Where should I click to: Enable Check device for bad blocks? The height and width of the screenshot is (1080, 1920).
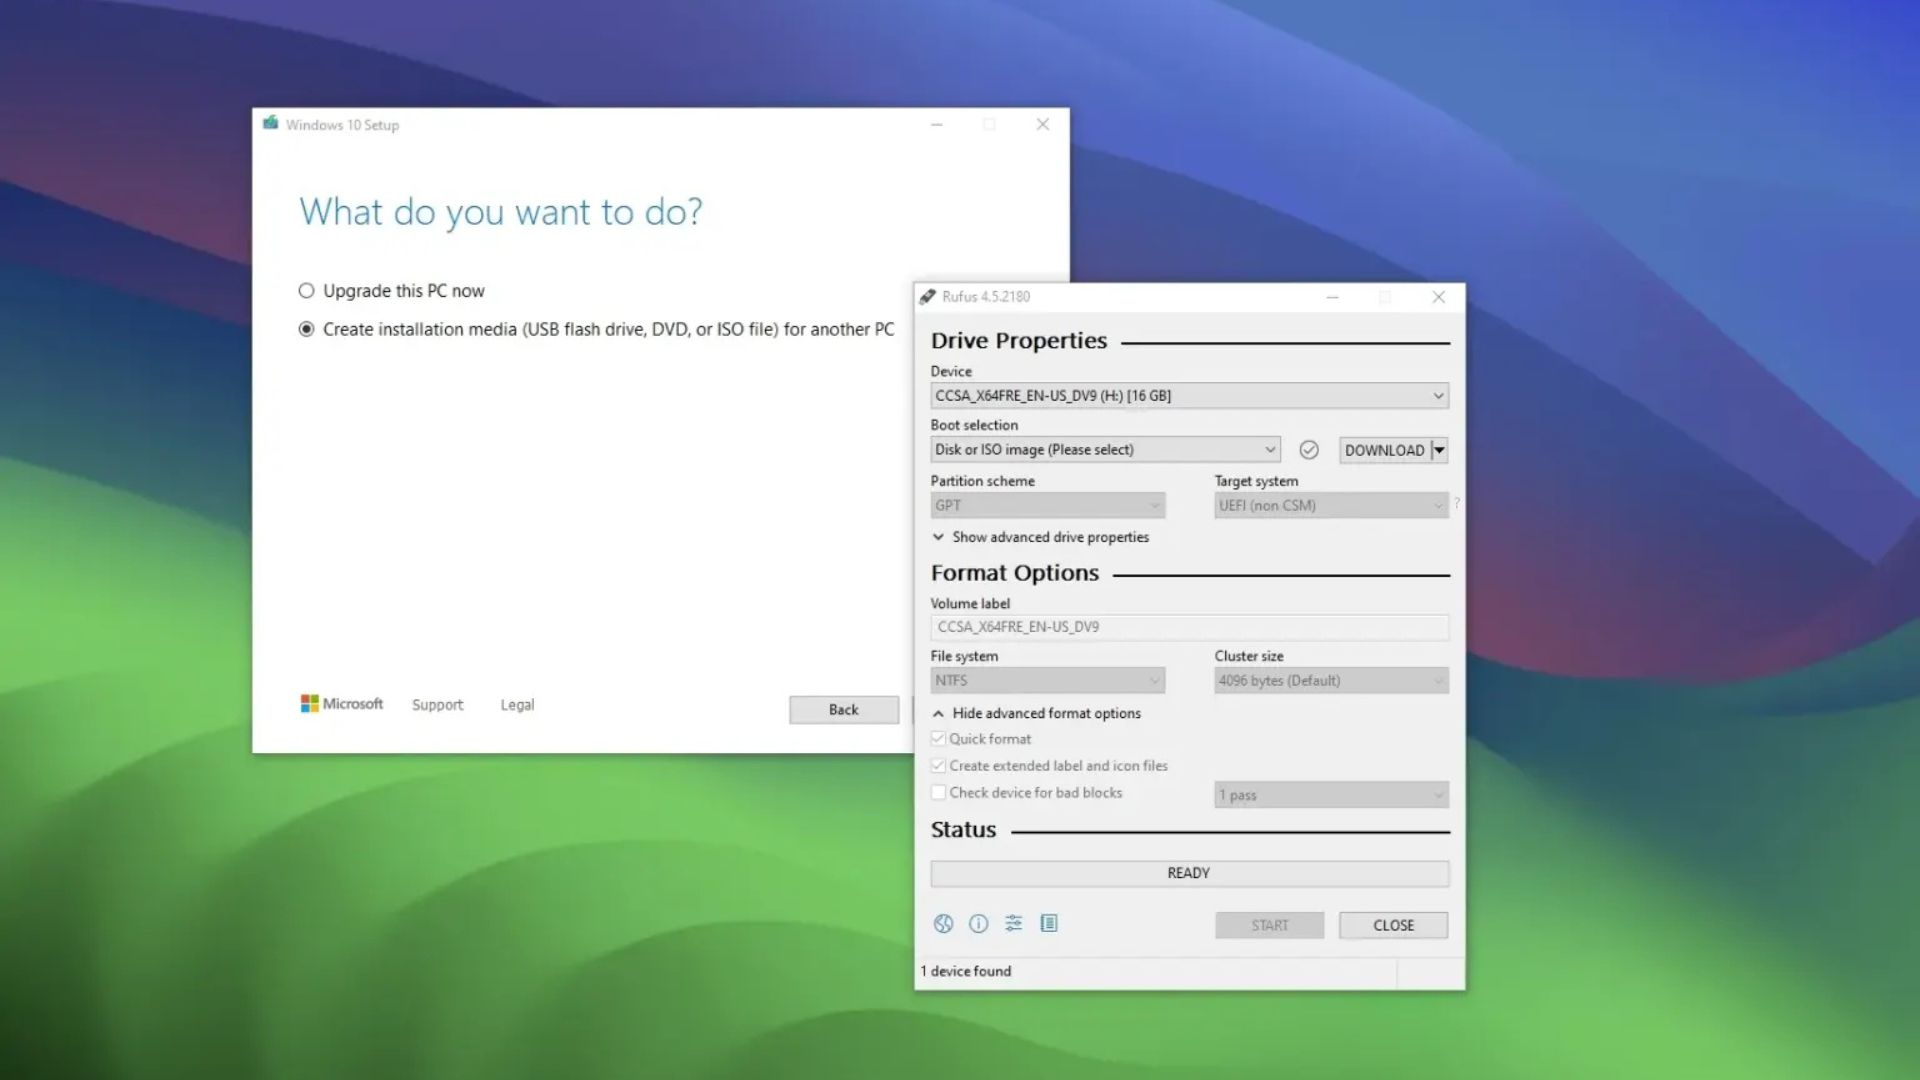pos(938,792)
